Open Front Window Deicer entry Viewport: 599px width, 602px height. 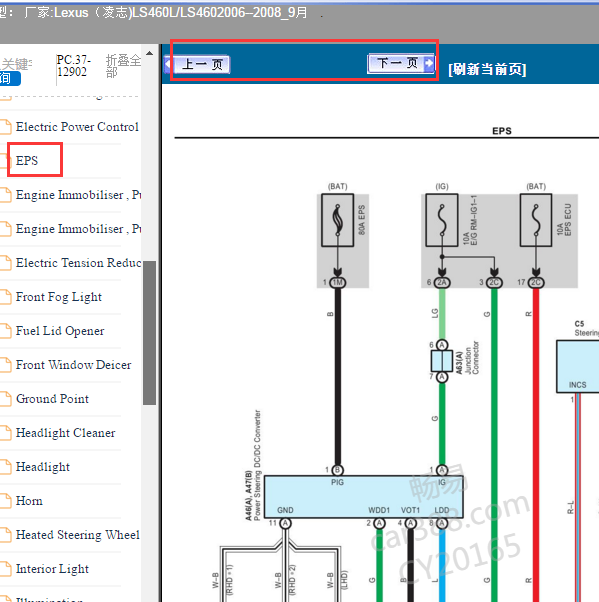point(74,365)
